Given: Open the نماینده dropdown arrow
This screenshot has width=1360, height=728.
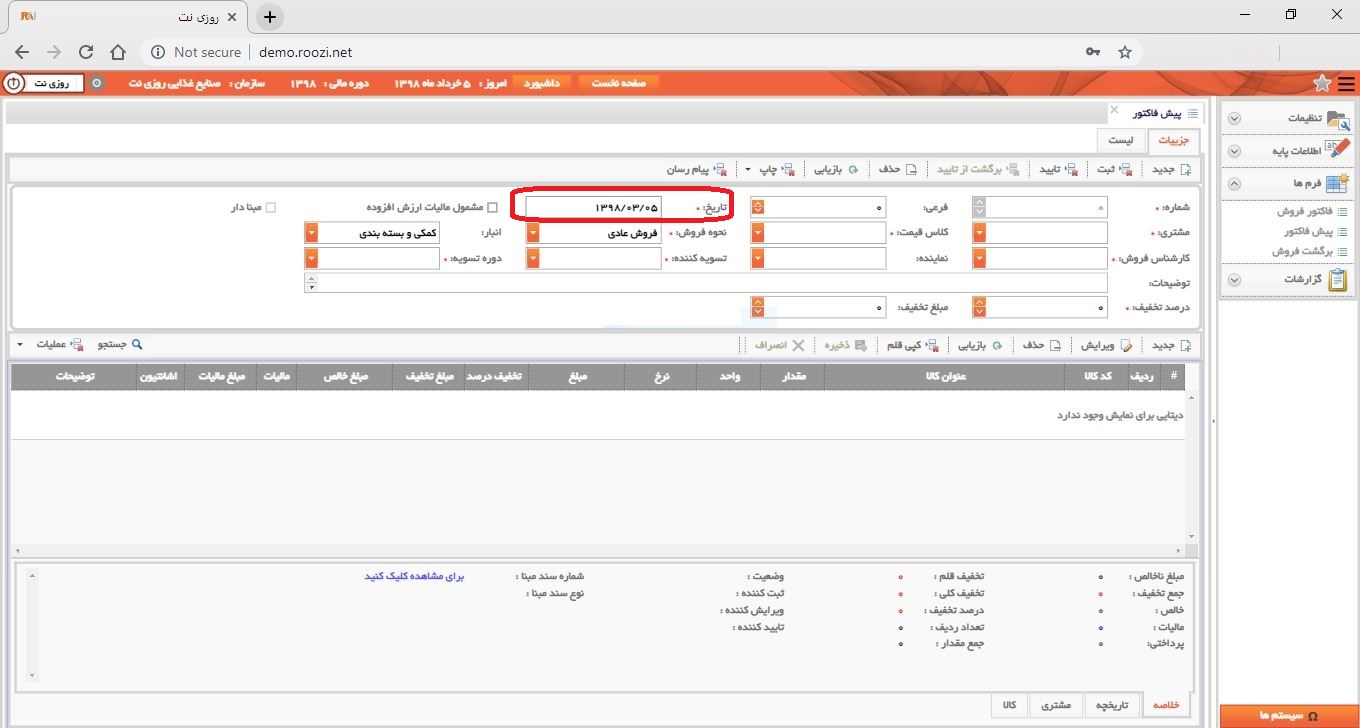Looking at the screenshot, I should point(758,258).
